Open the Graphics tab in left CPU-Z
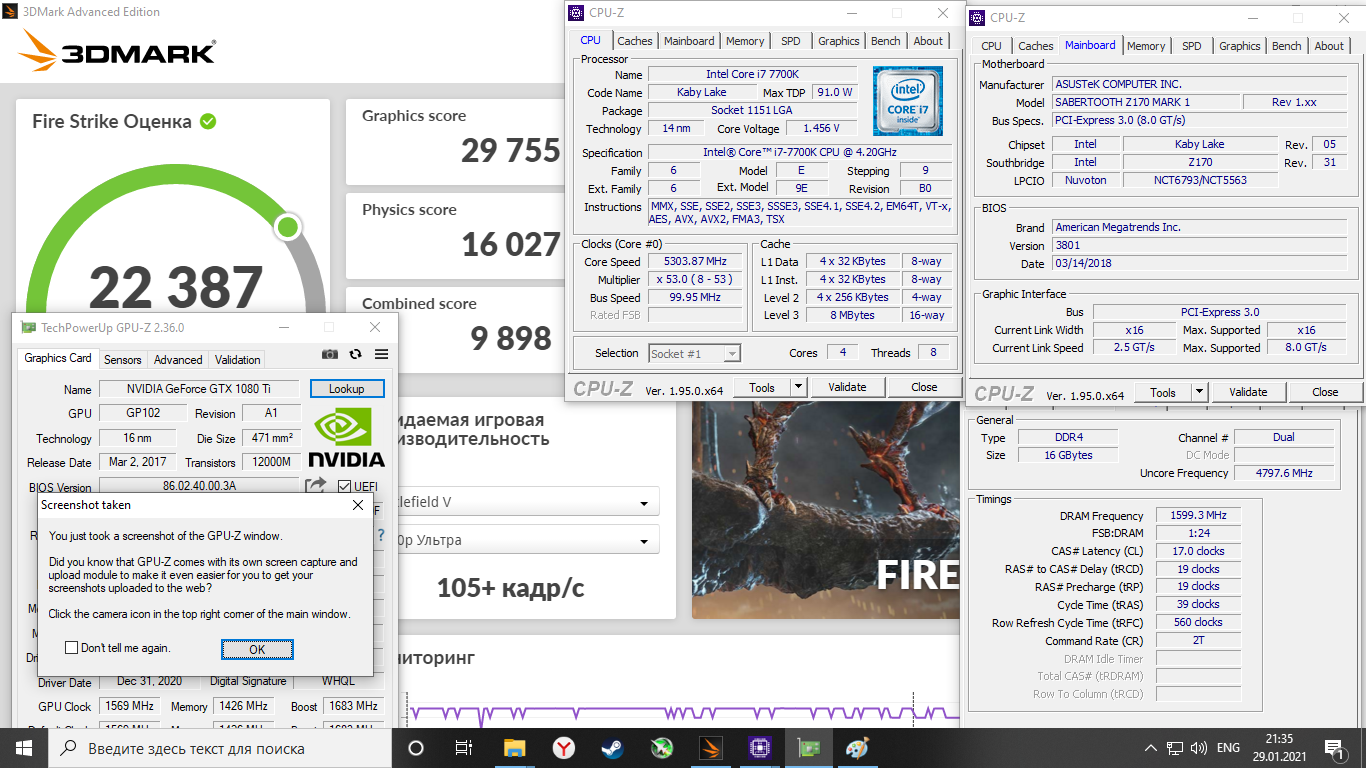Image resolution: width=1366 pixels, height=768 pixels. (839, 41)
